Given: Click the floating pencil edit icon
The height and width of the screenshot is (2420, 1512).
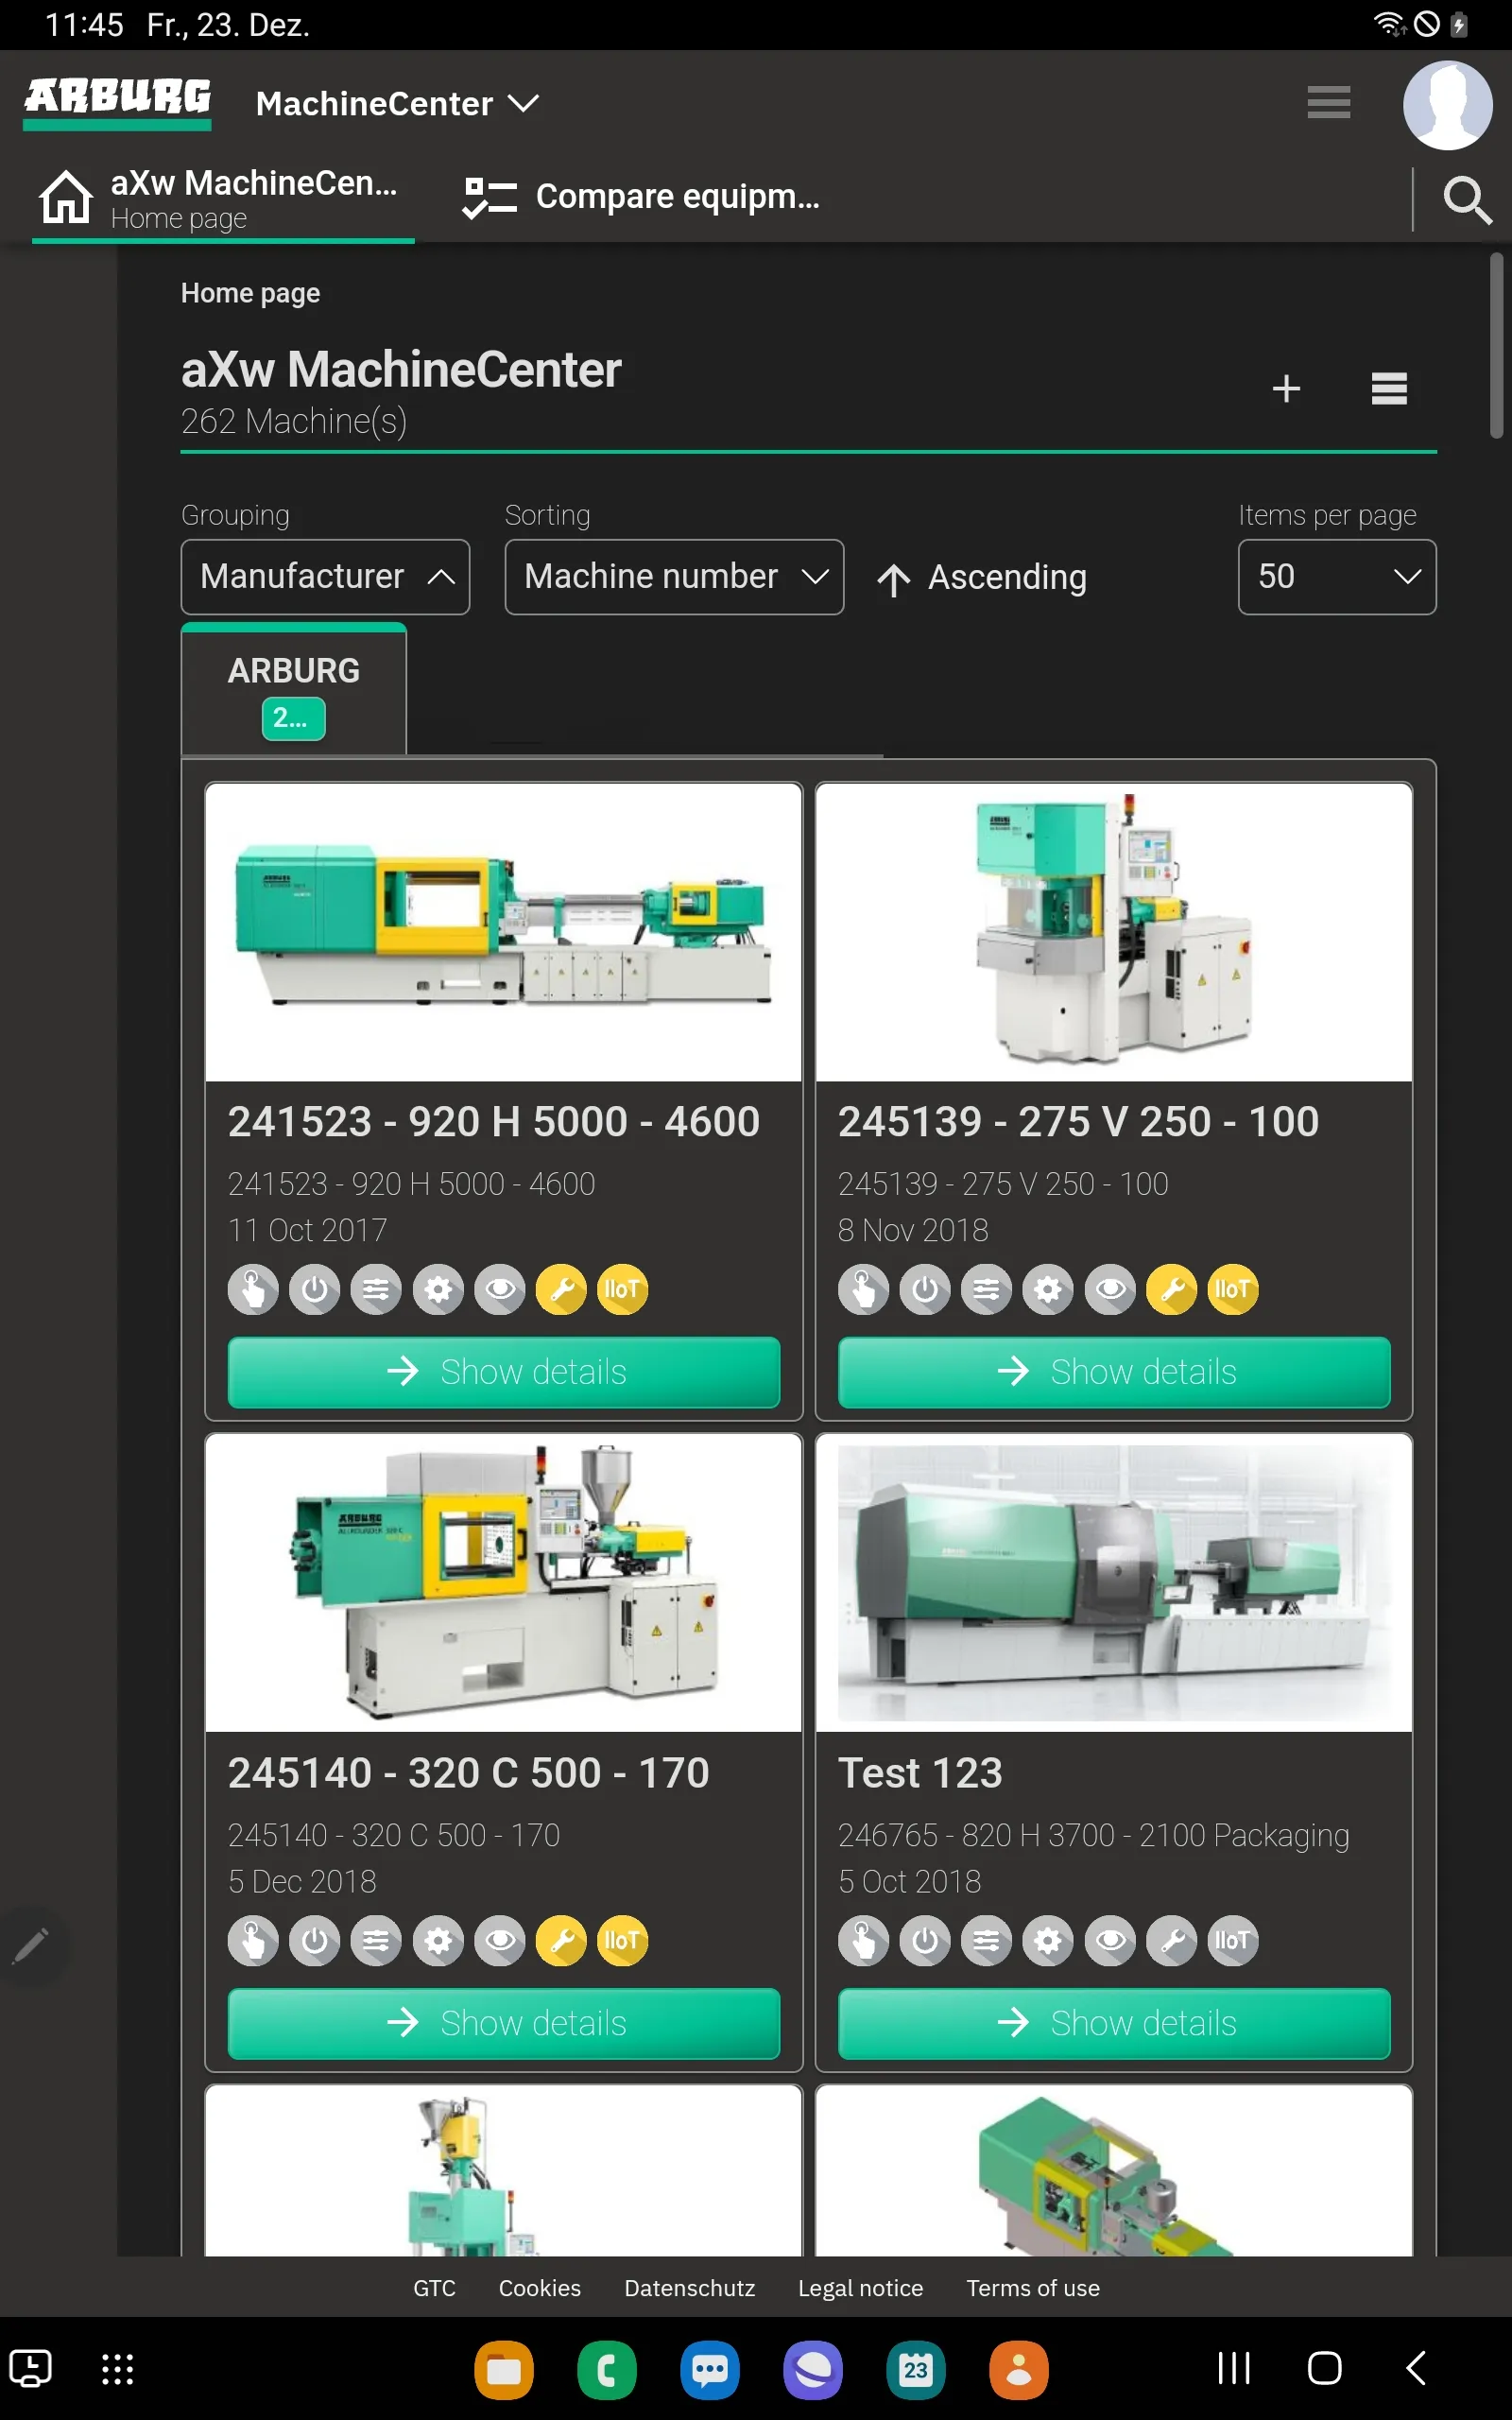Looking at the screenshot, I should 31,1945.
